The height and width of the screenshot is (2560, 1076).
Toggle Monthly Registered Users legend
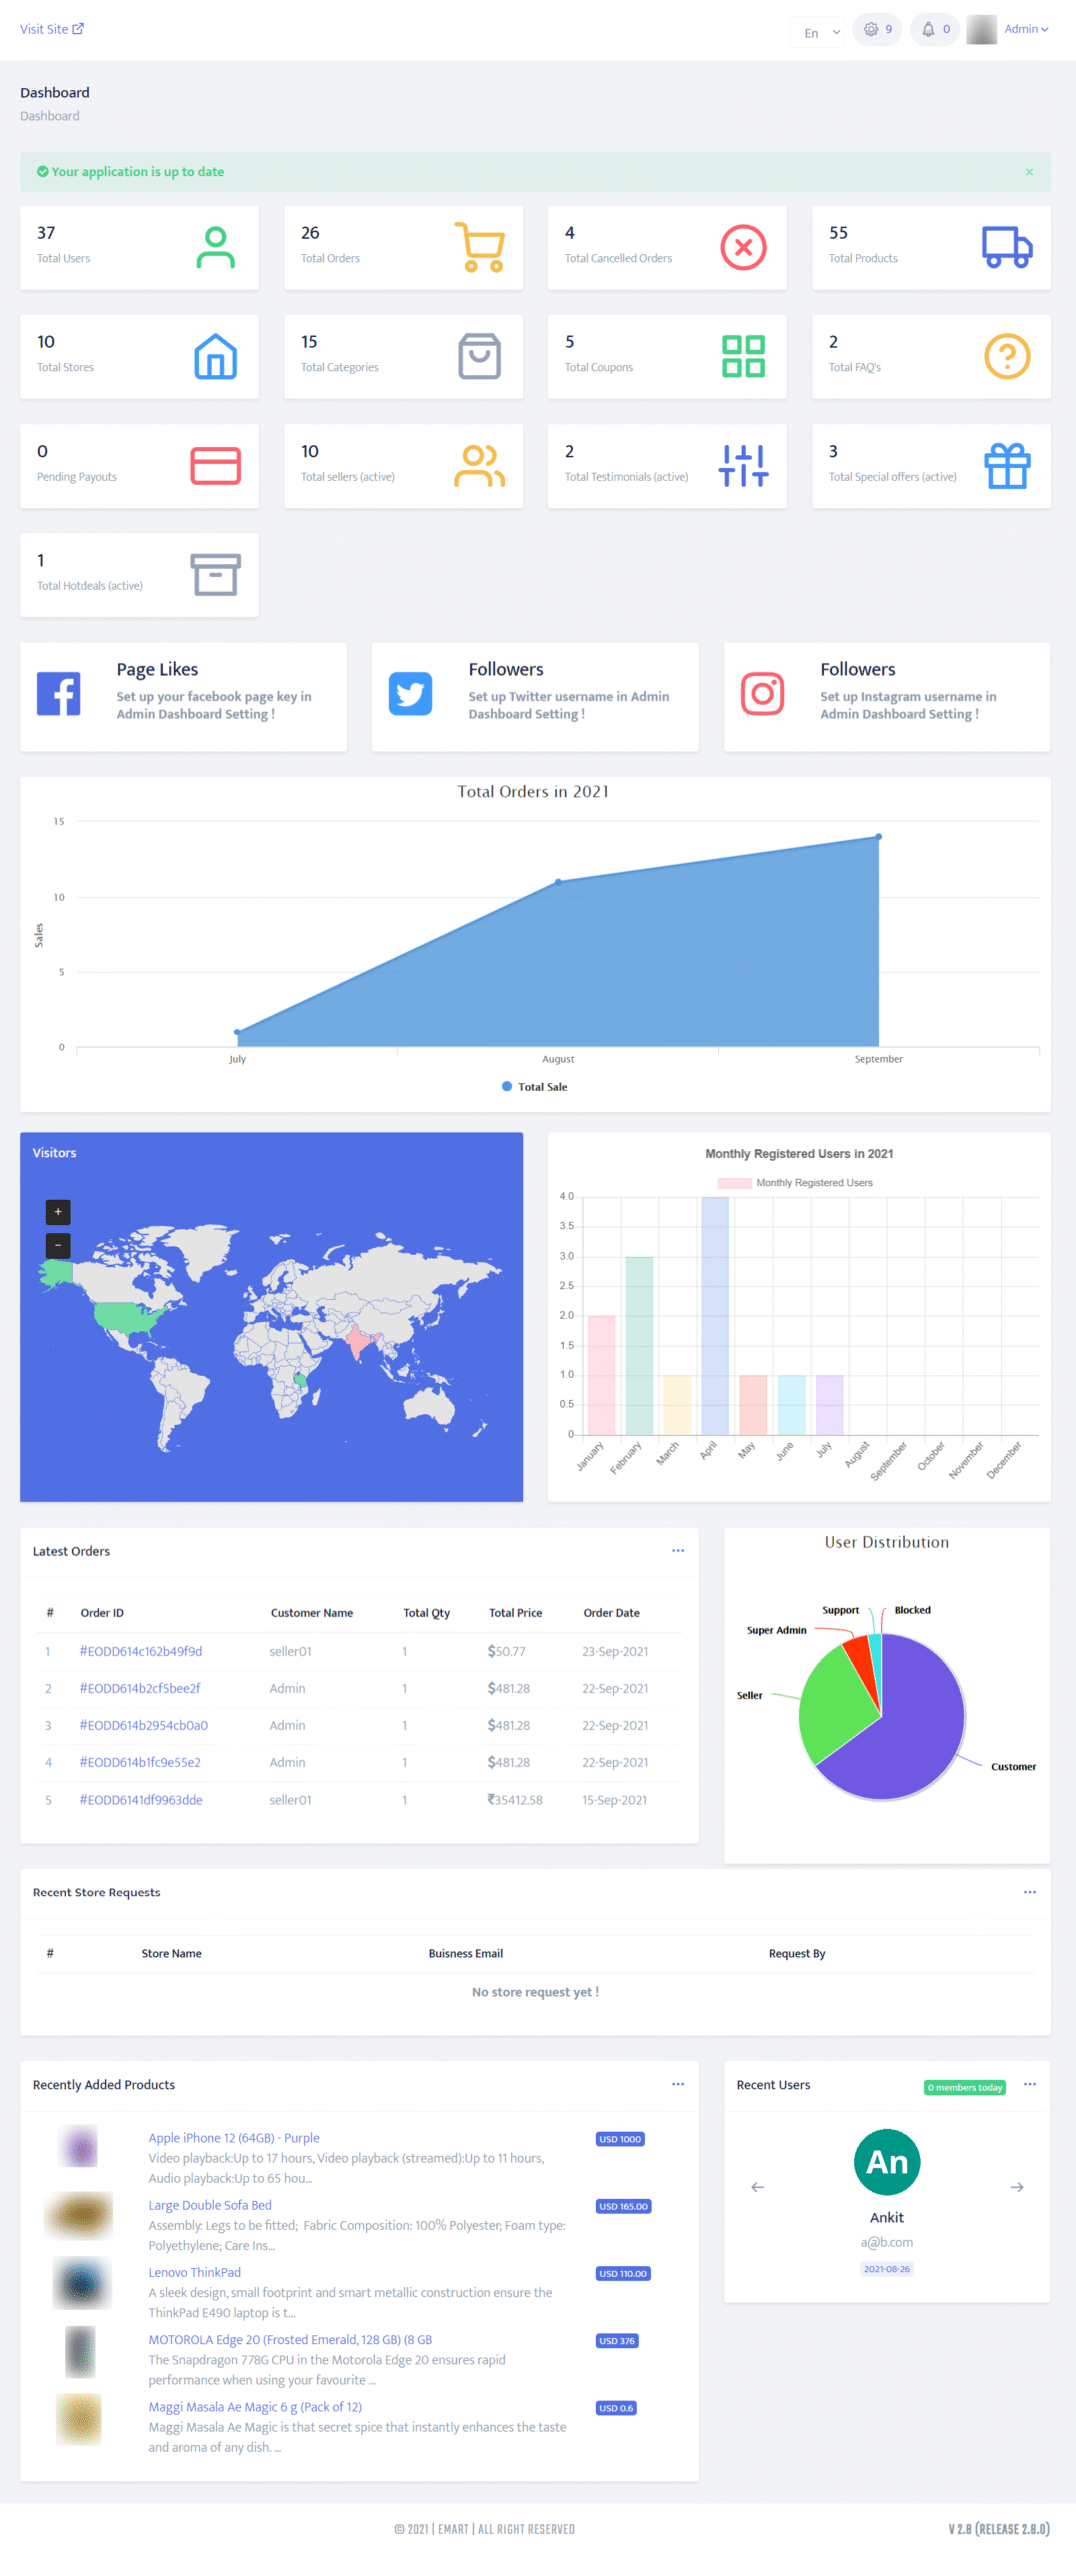pos(796,1183)
